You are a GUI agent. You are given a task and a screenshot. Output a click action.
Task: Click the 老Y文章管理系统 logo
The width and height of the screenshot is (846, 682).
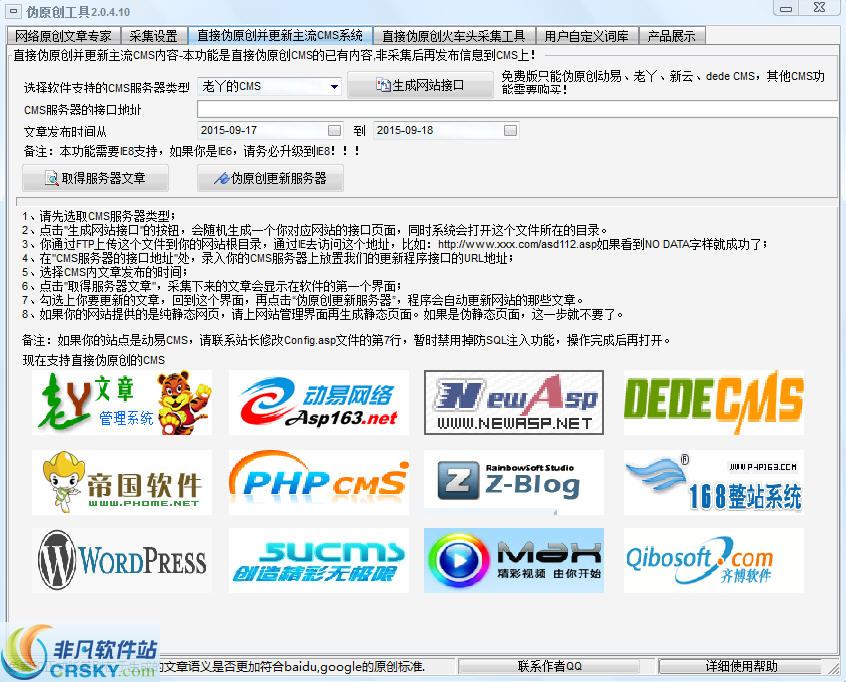pyautogui.click(x=122, y=403)
